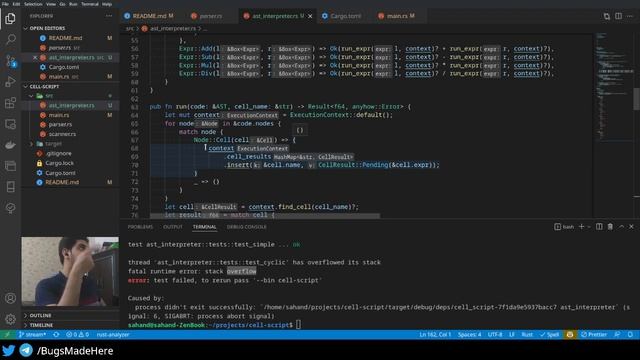Screen dimensions: 640x360
Task: Open scanner.rs in the file tree
Action: coord(62,134)
